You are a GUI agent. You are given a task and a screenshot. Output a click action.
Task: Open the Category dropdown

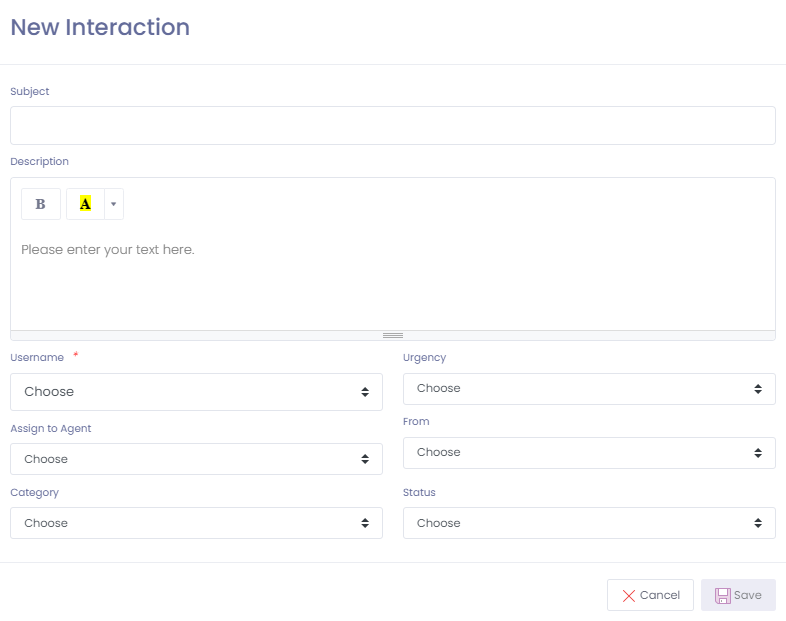point(196,523)
